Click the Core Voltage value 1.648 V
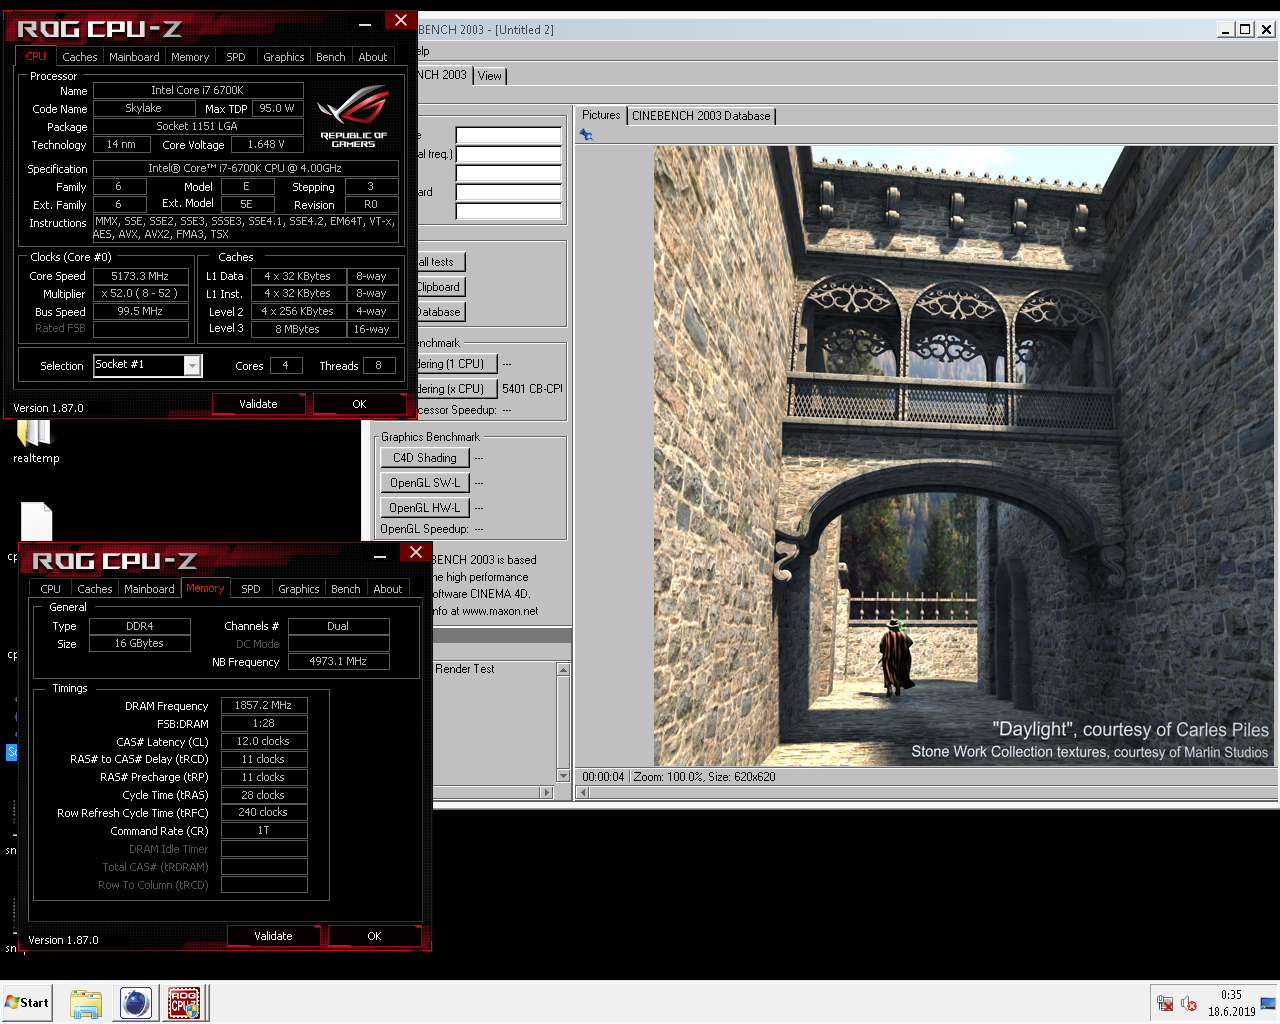The image size is (1280, 1024). [x=267, y=144]
